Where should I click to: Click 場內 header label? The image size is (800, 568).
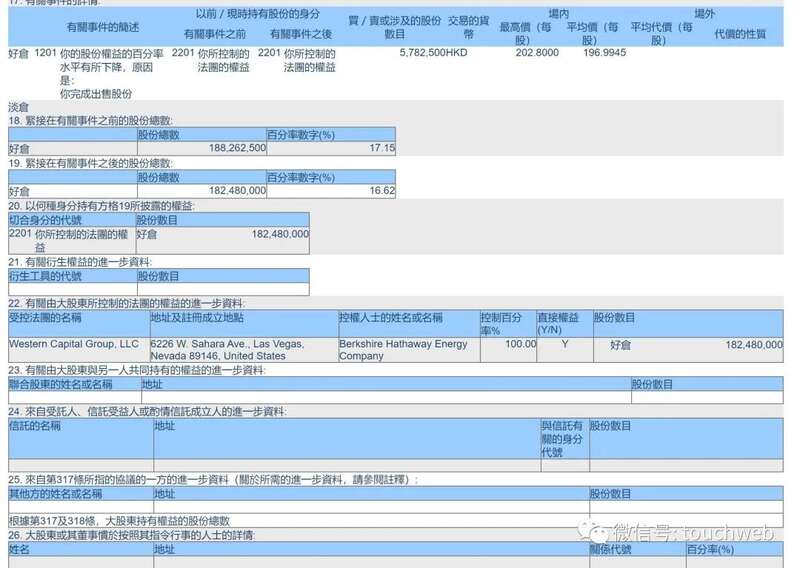(x=558, y=14)
